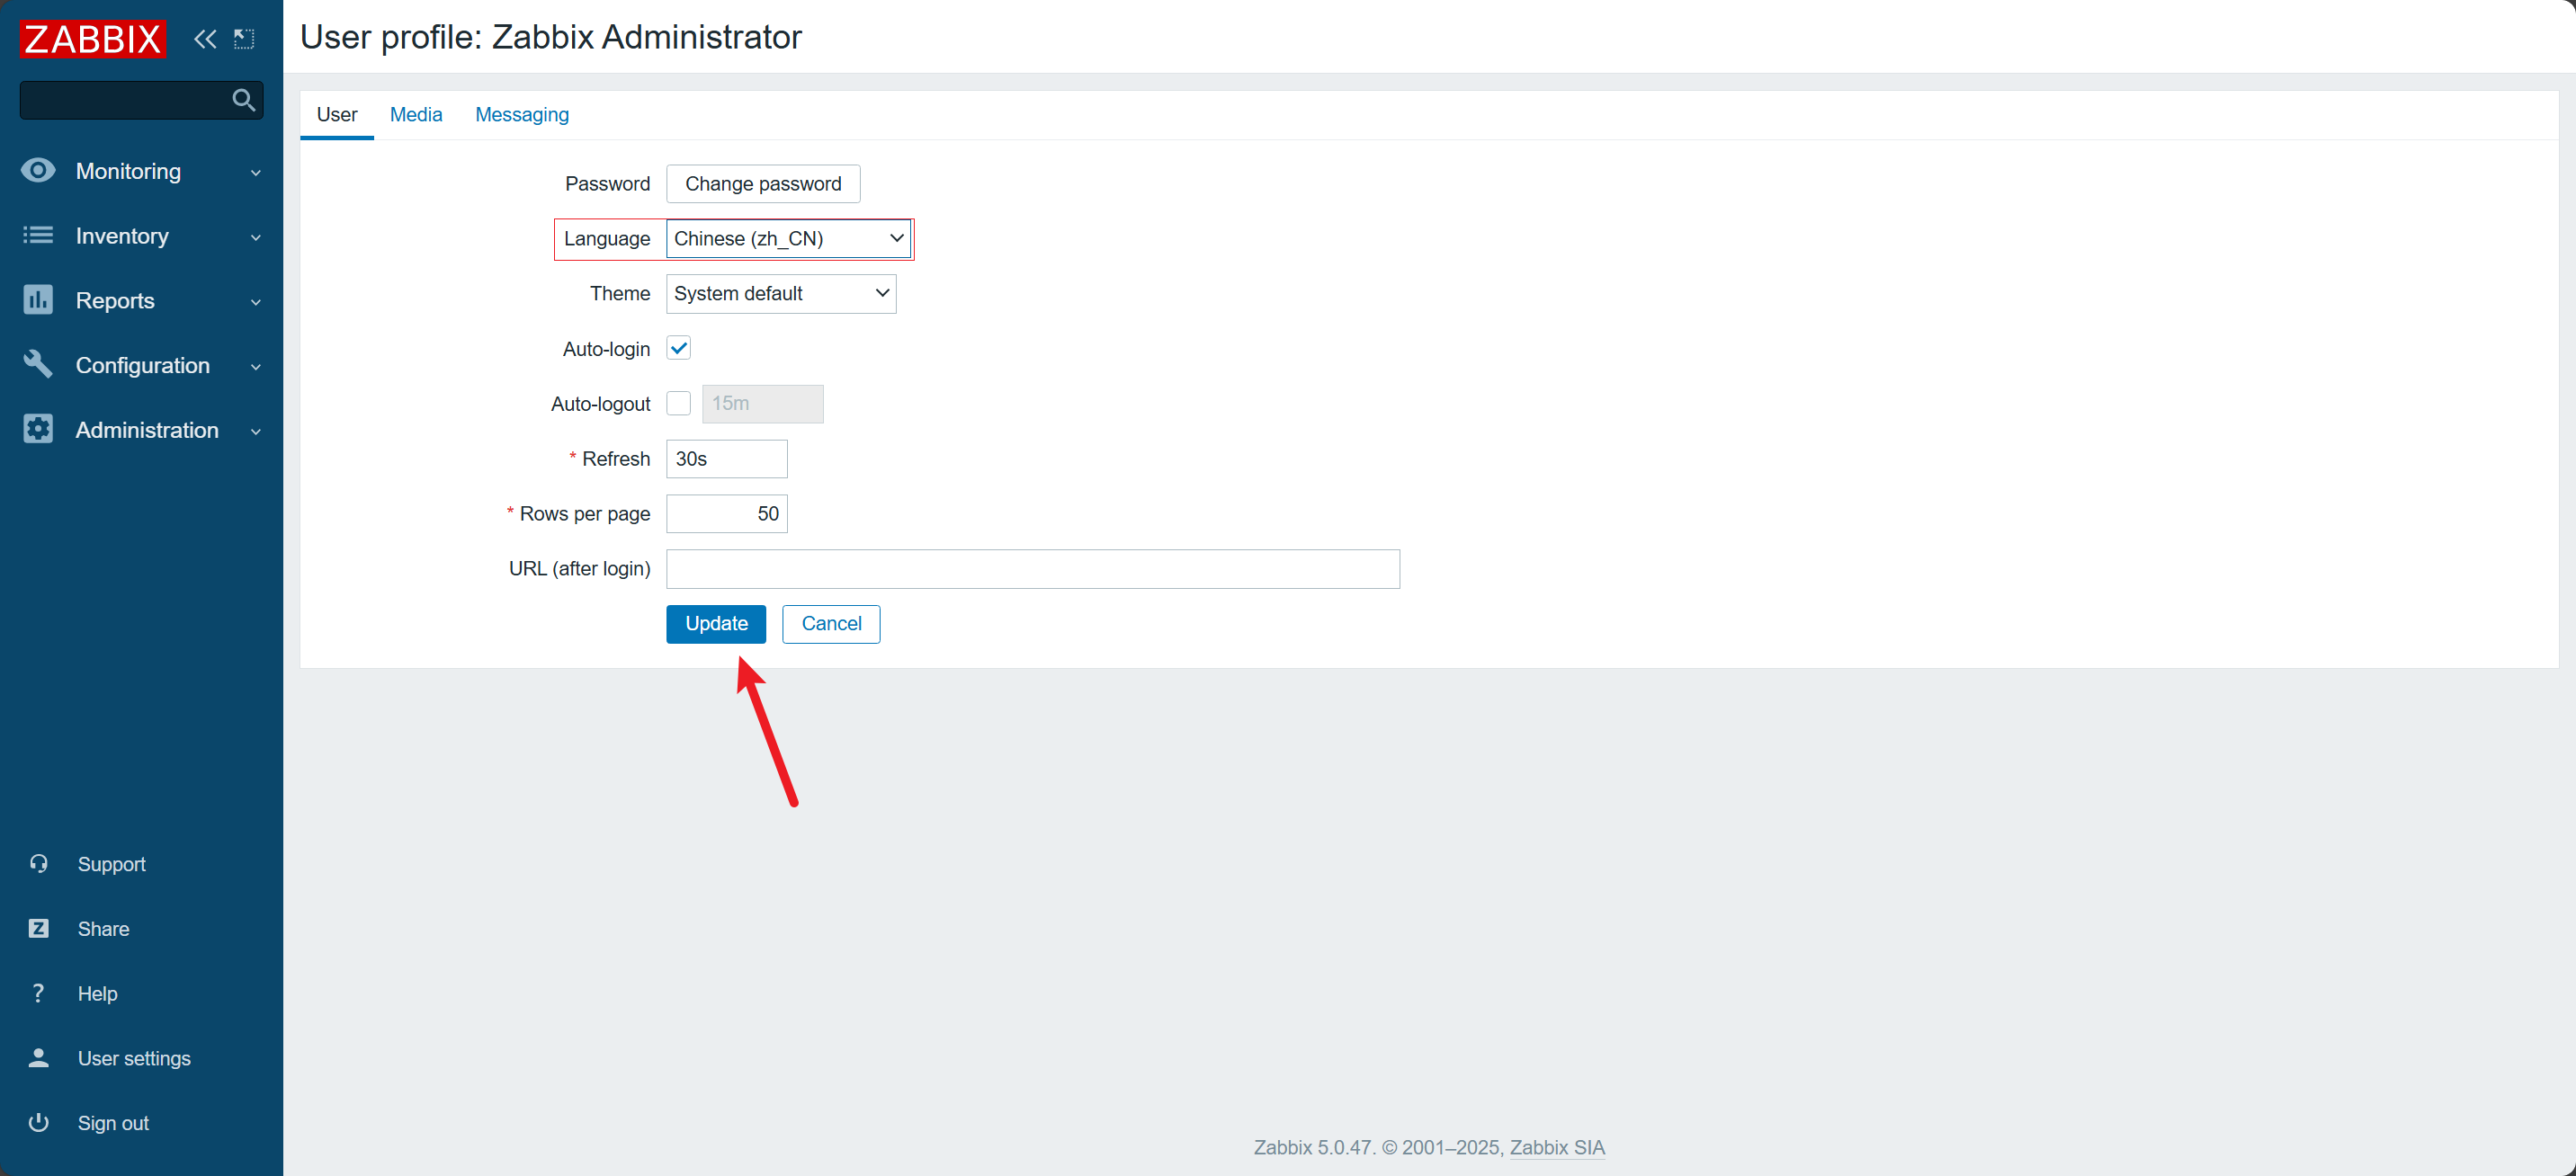Expand the Monitoring menu section
The height and width of the screenshot is (1176, 2576).
point(141,171)
